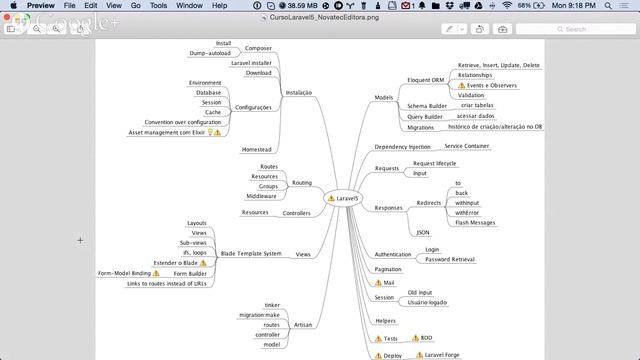Click the Routing node
Screen dimensions: 640x360
302,182
